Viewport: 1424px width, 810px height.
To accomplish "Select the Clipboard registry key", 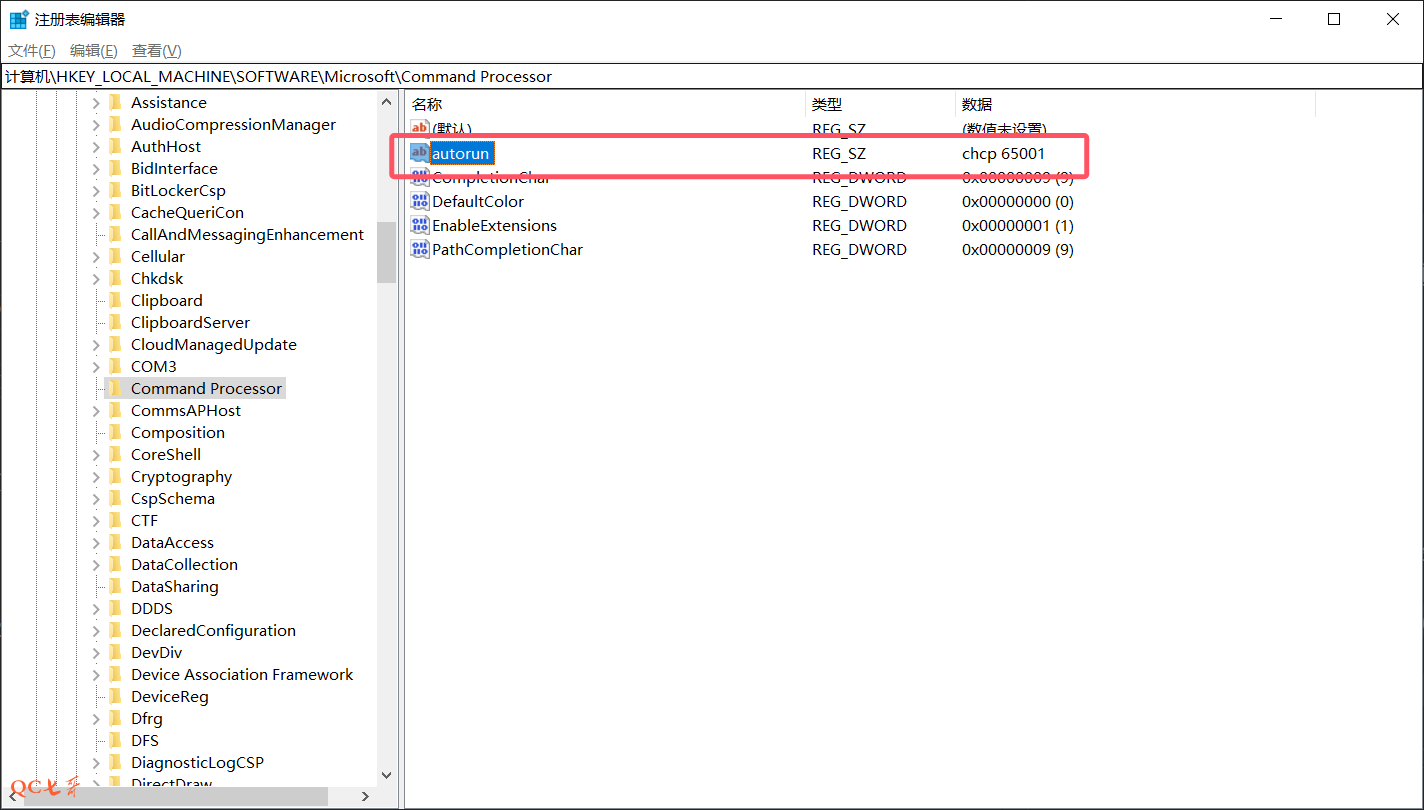I will 166,300.
